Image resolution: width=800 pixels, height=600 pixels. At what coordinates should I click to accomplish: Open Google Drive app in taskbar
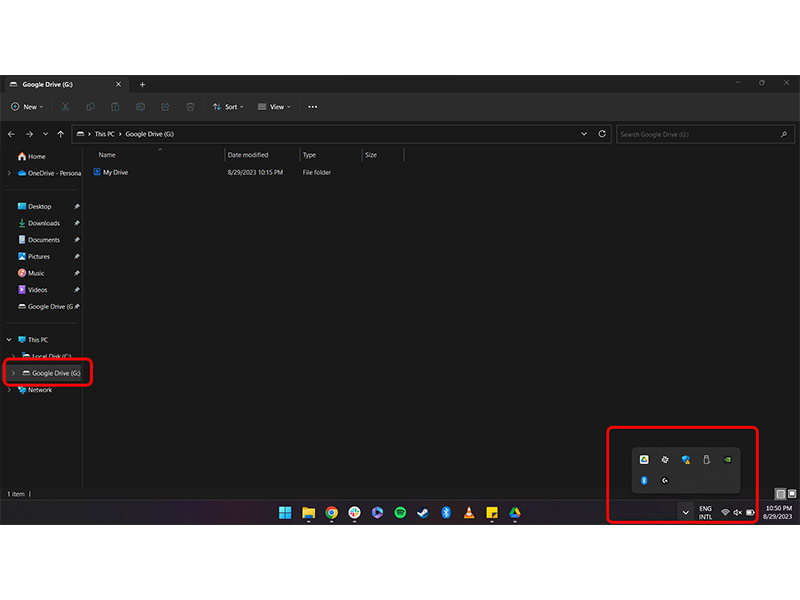click(515, 512)
